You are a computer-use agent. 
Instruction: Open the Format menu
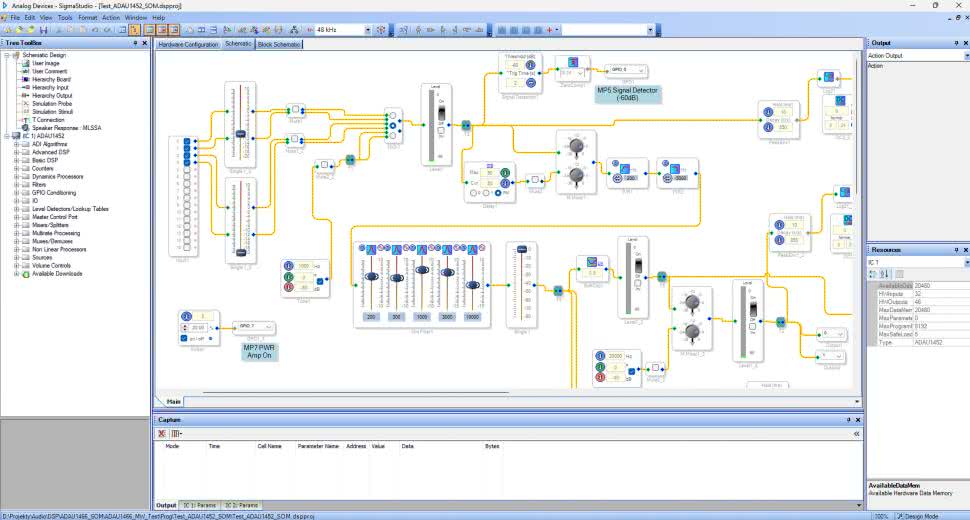point(88,17)
